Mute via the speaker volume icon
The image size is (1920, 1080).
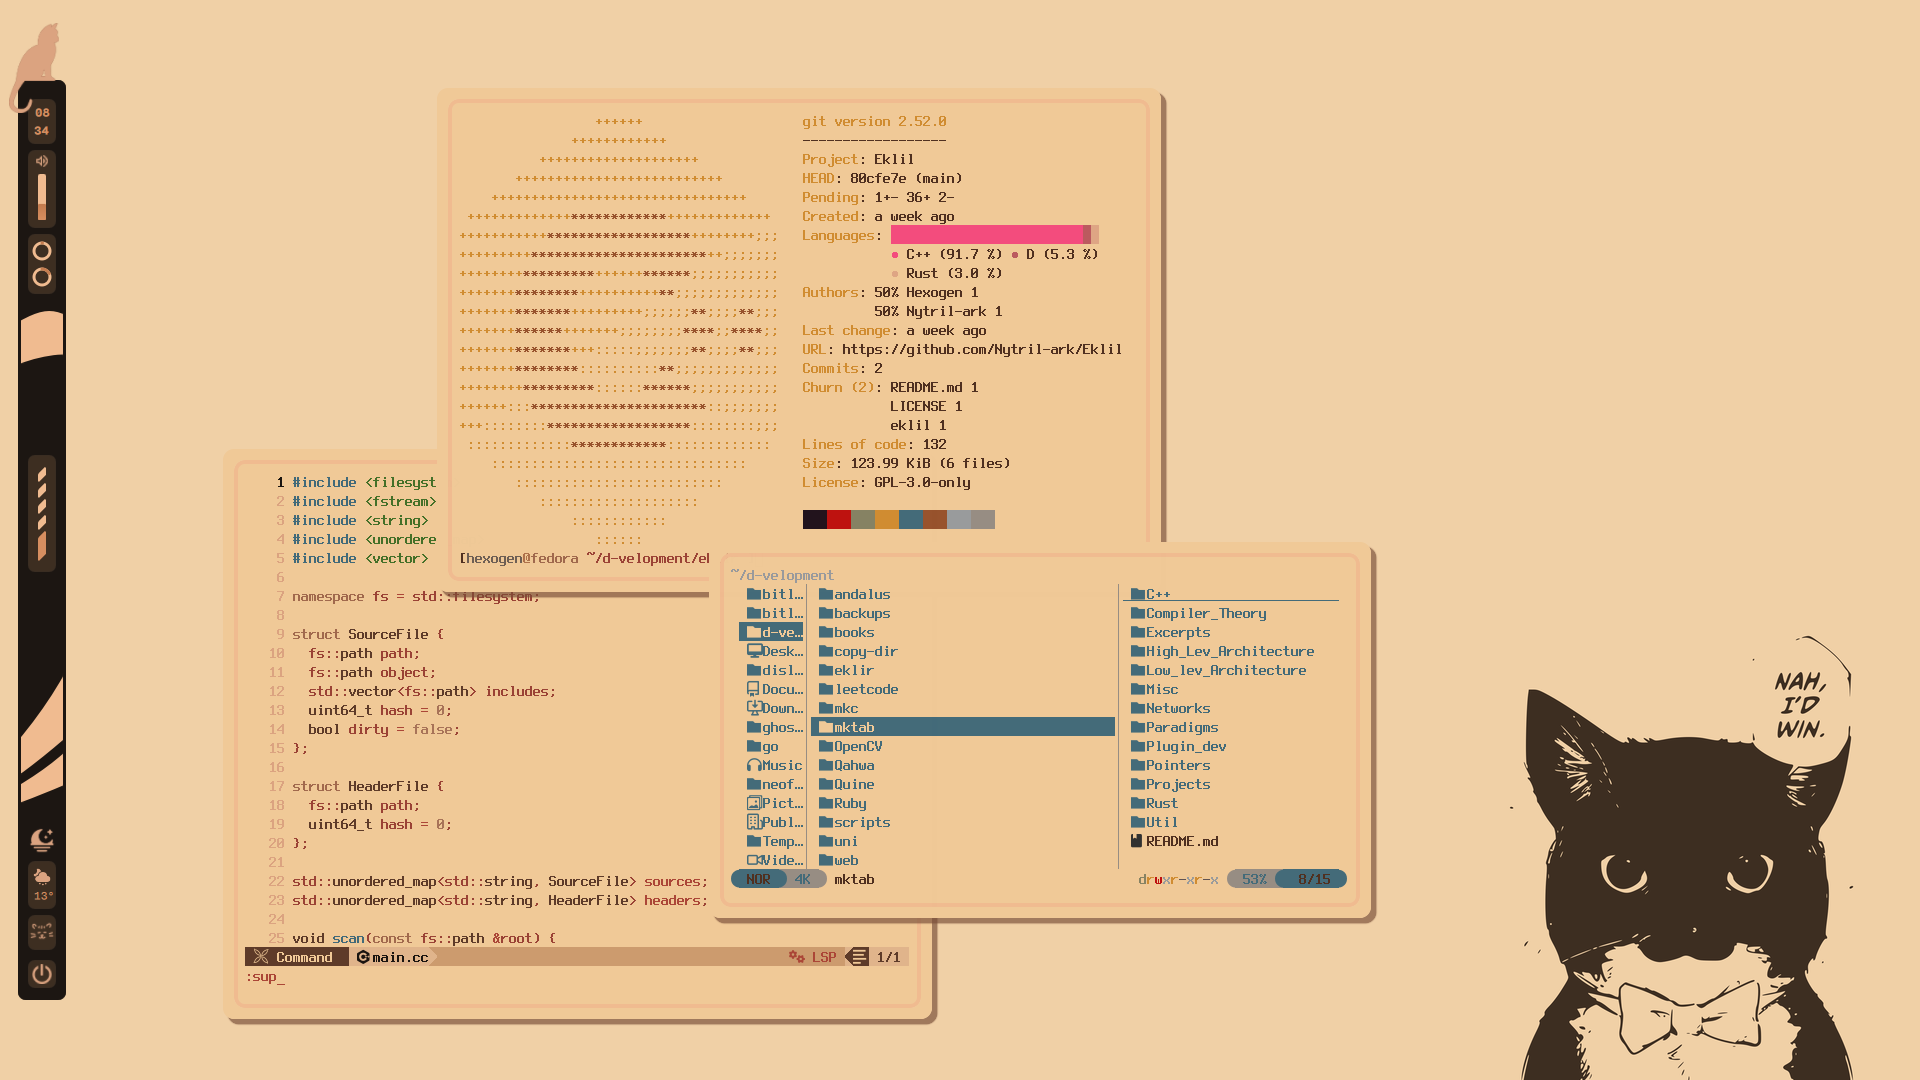(42, 161)
